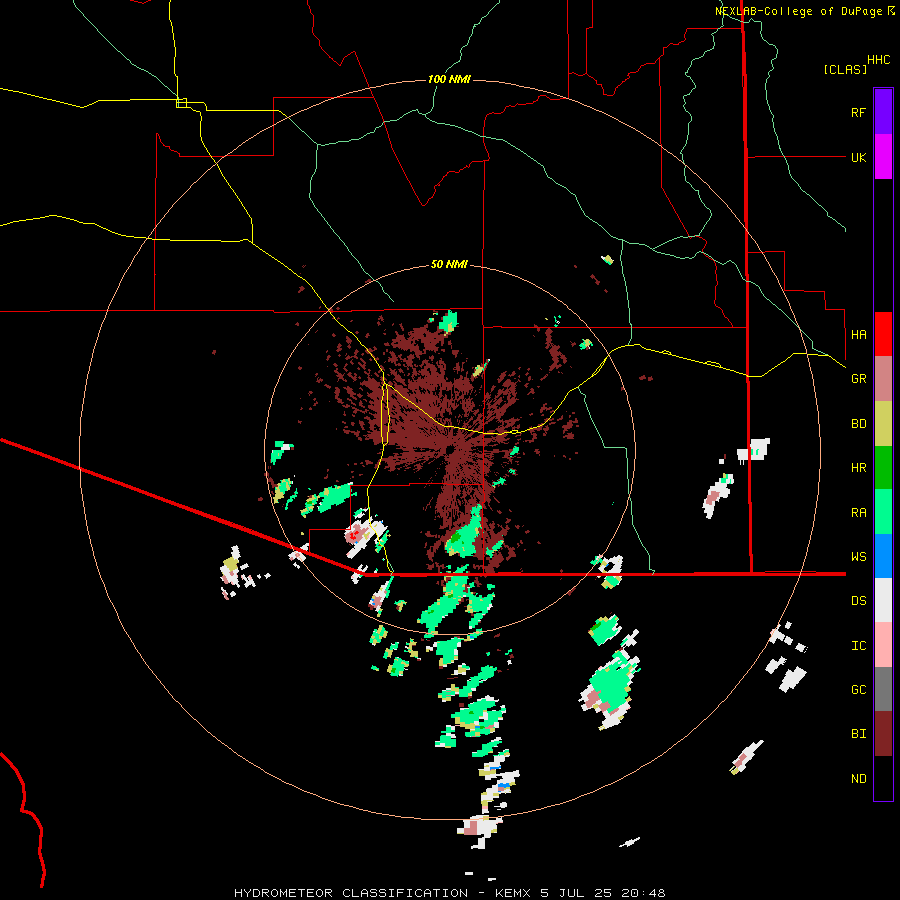Click the KEMX radar site identifier
900x900 pixels.
tap(512, 893)
